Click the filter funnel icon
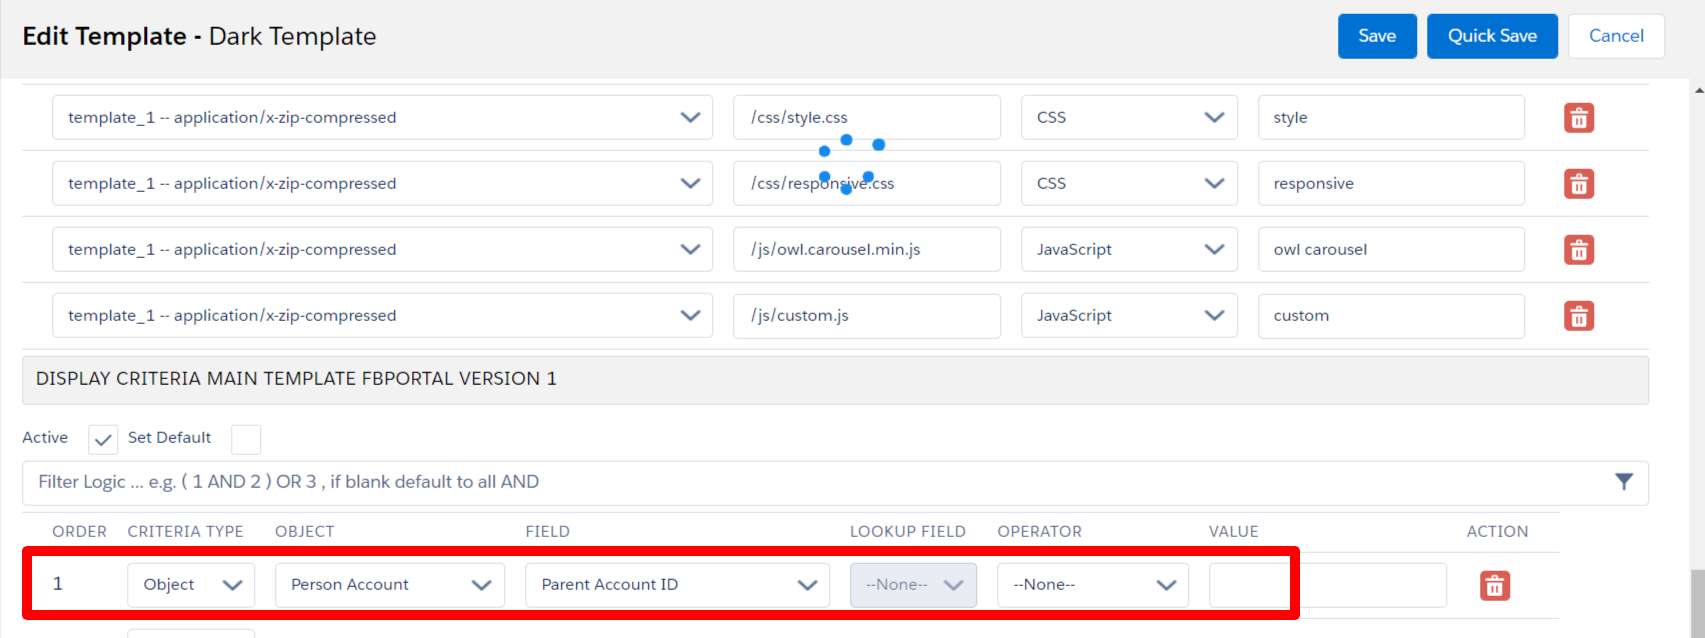 1623,482
